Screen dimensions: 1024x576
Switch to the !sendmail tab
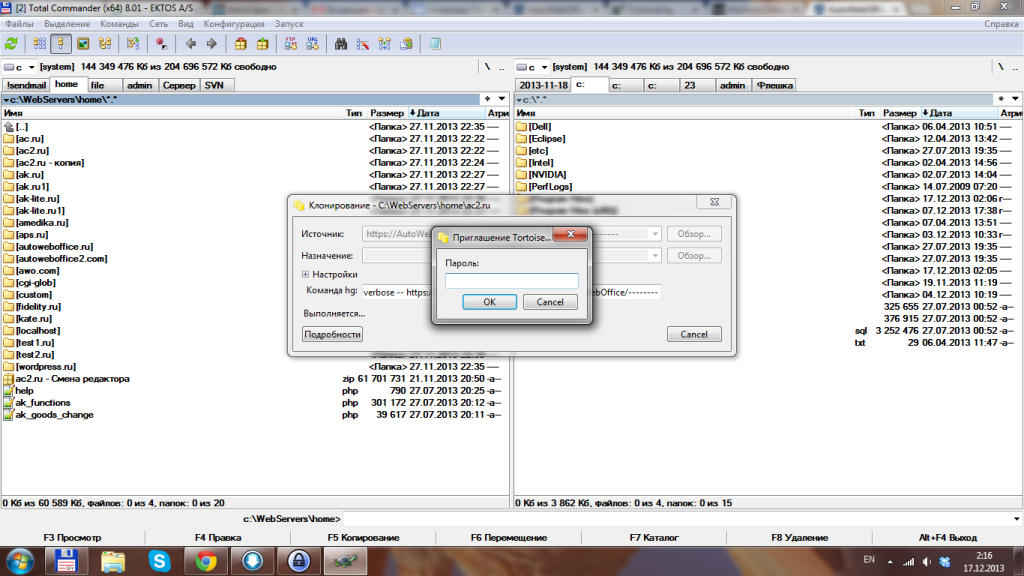tap(26, 86)
